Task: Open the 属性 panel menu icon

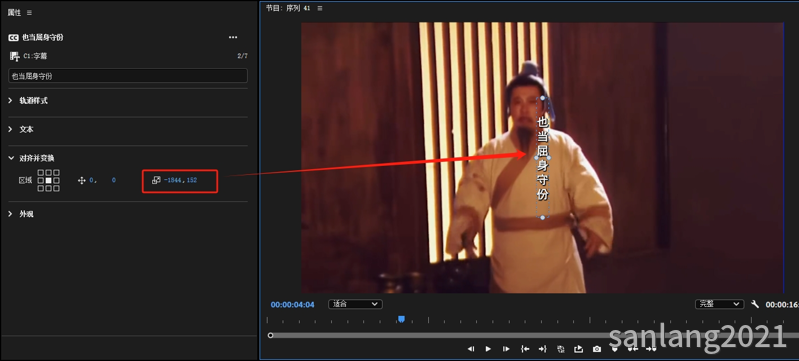Action: (x=30, y=13)
